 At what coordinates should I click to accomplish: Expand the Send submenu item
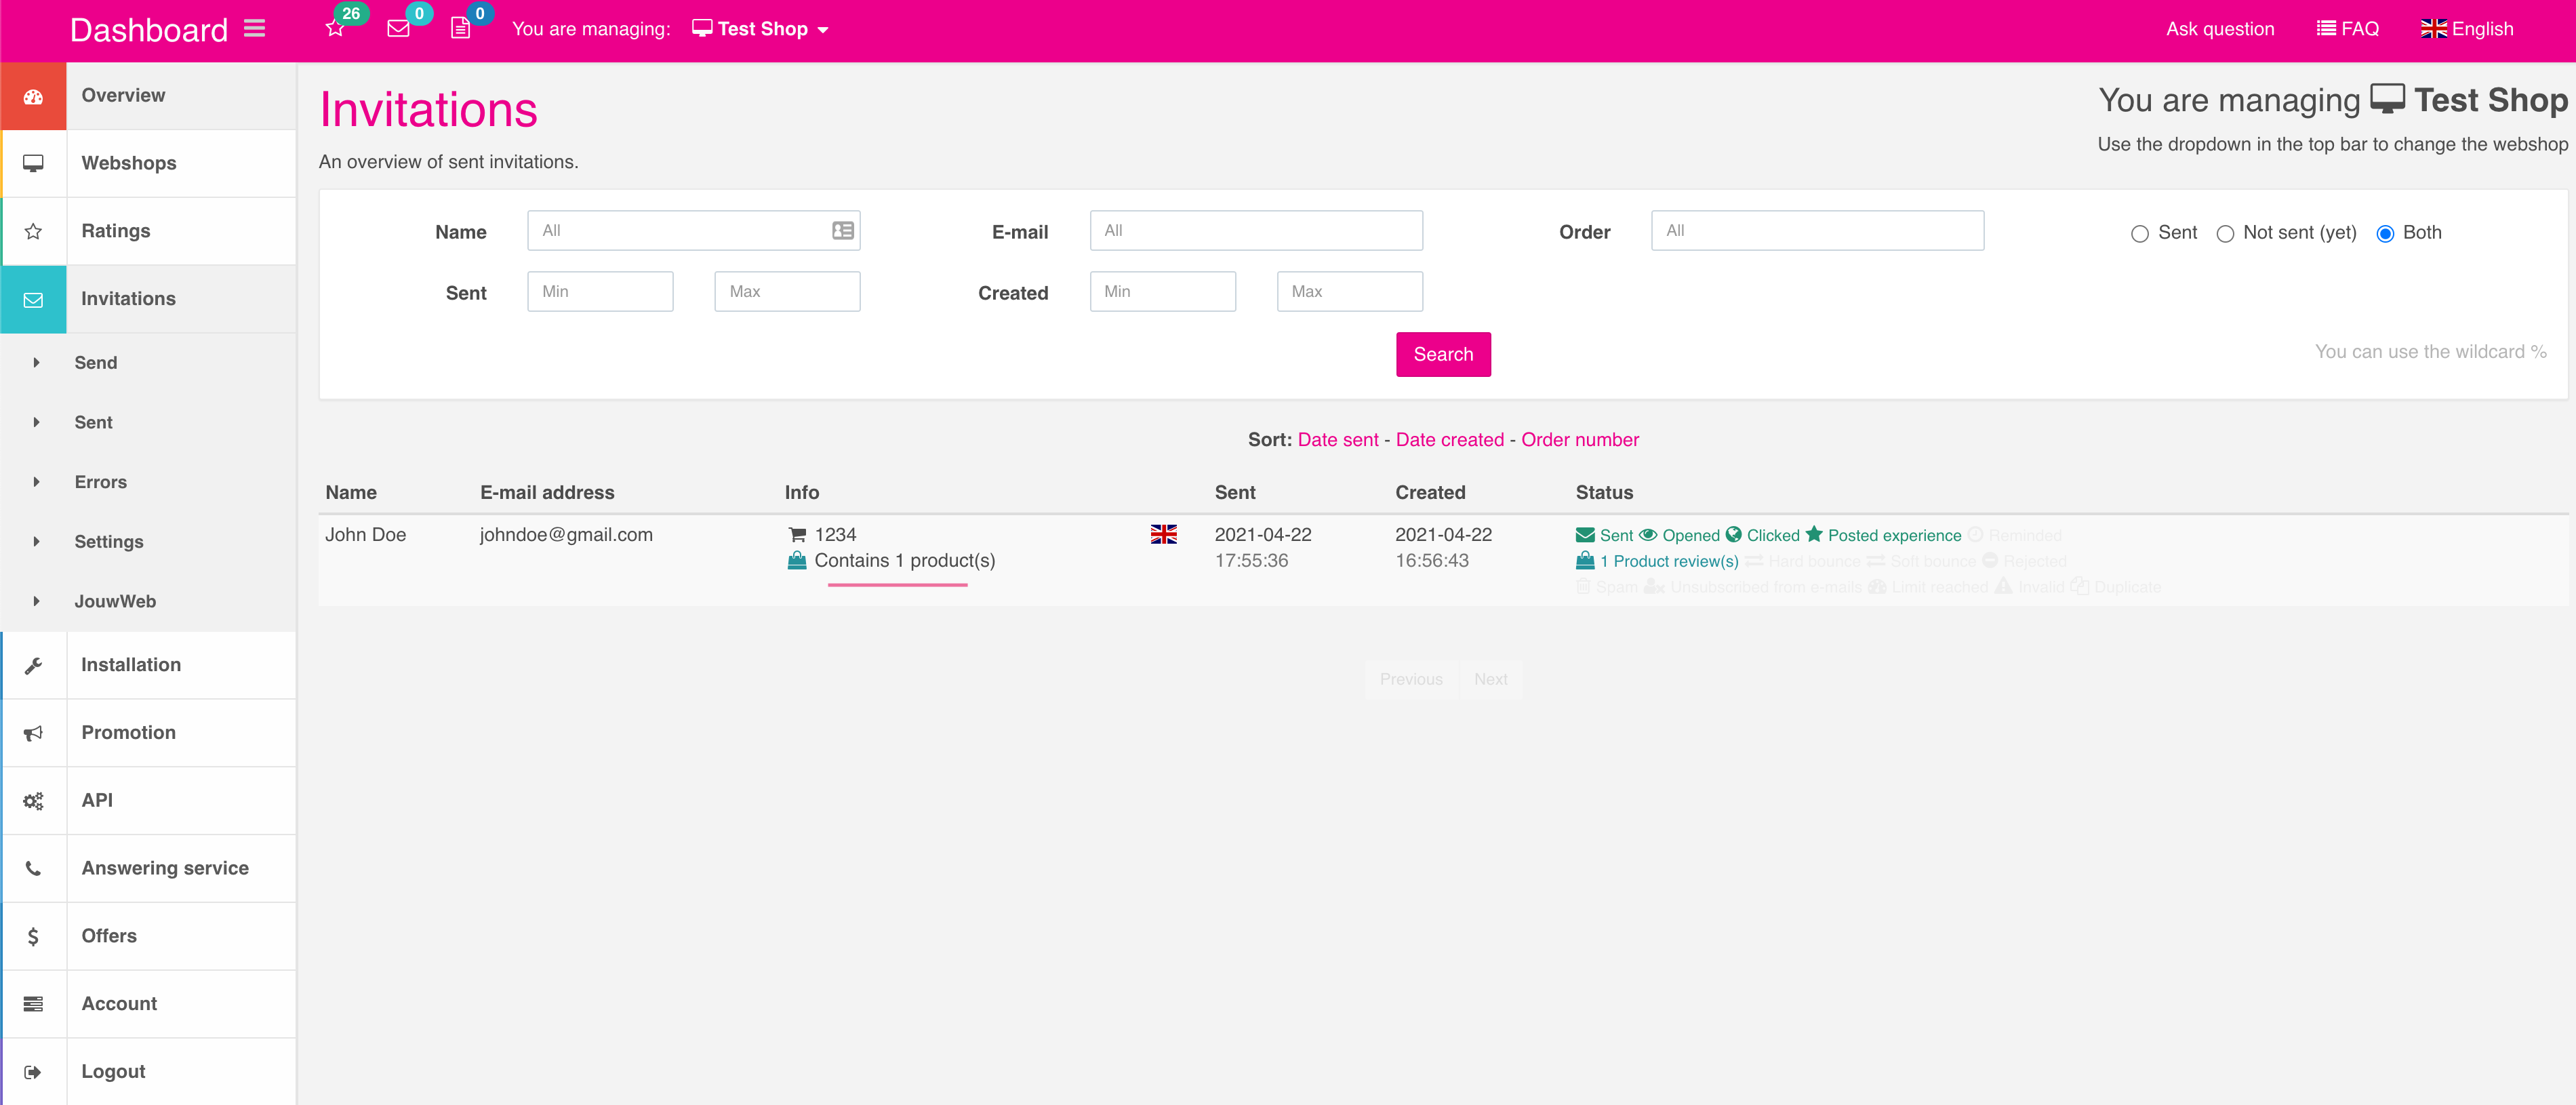tap(96, 363)
